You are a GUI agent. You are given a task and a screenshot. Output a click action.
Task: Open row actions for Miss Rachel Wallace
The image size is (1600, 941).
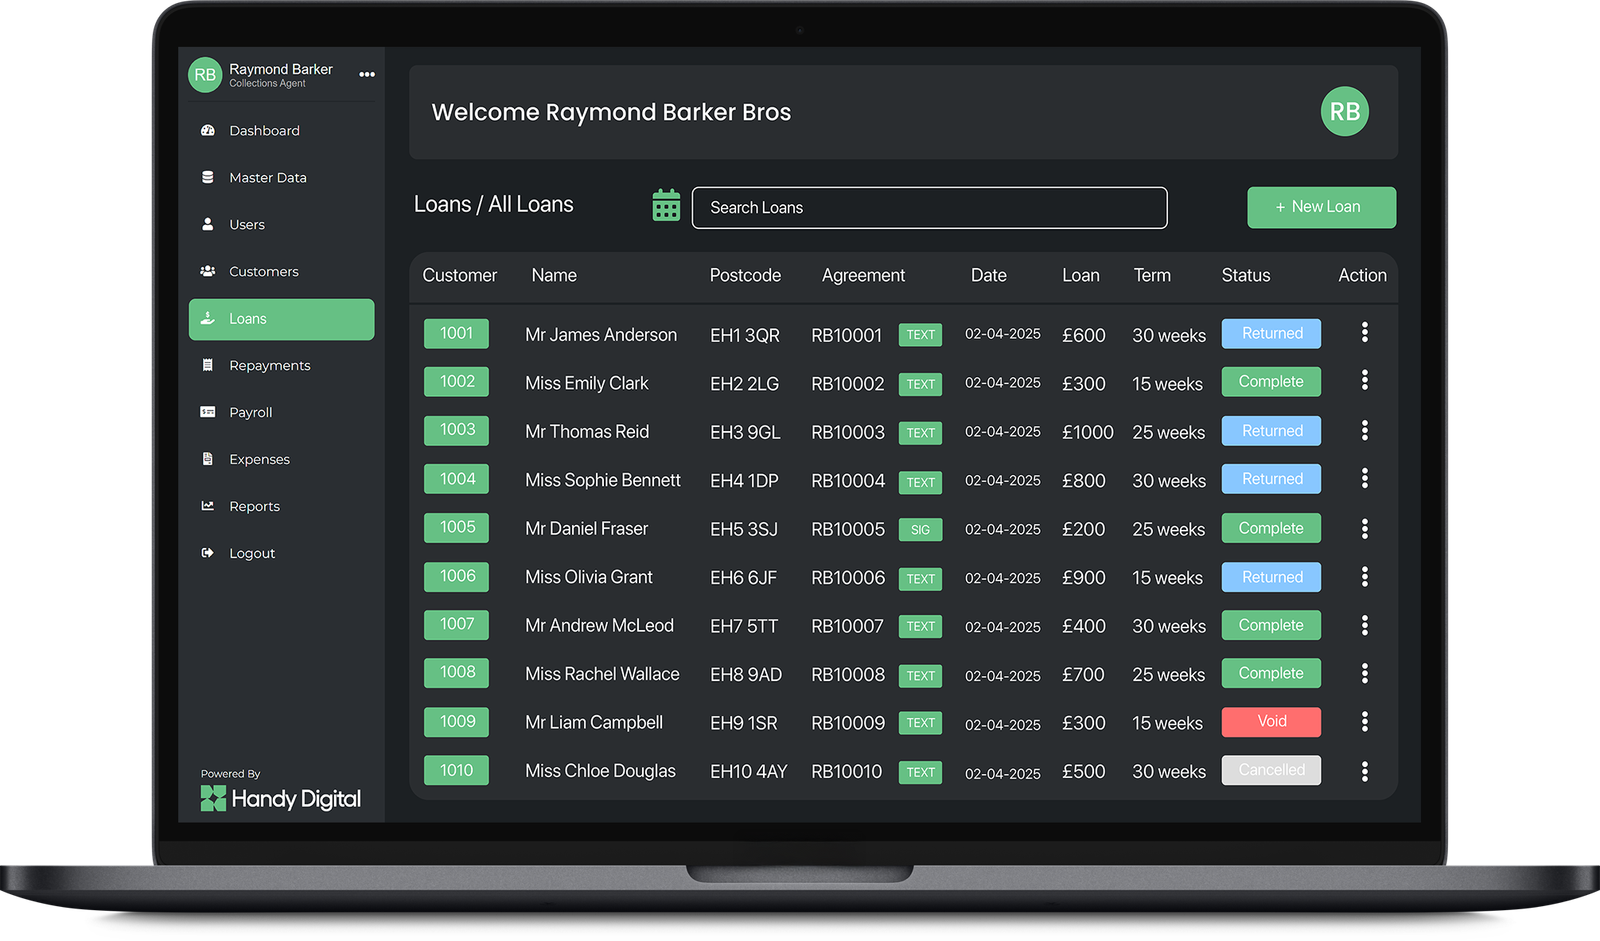(x=1364, y=674)
